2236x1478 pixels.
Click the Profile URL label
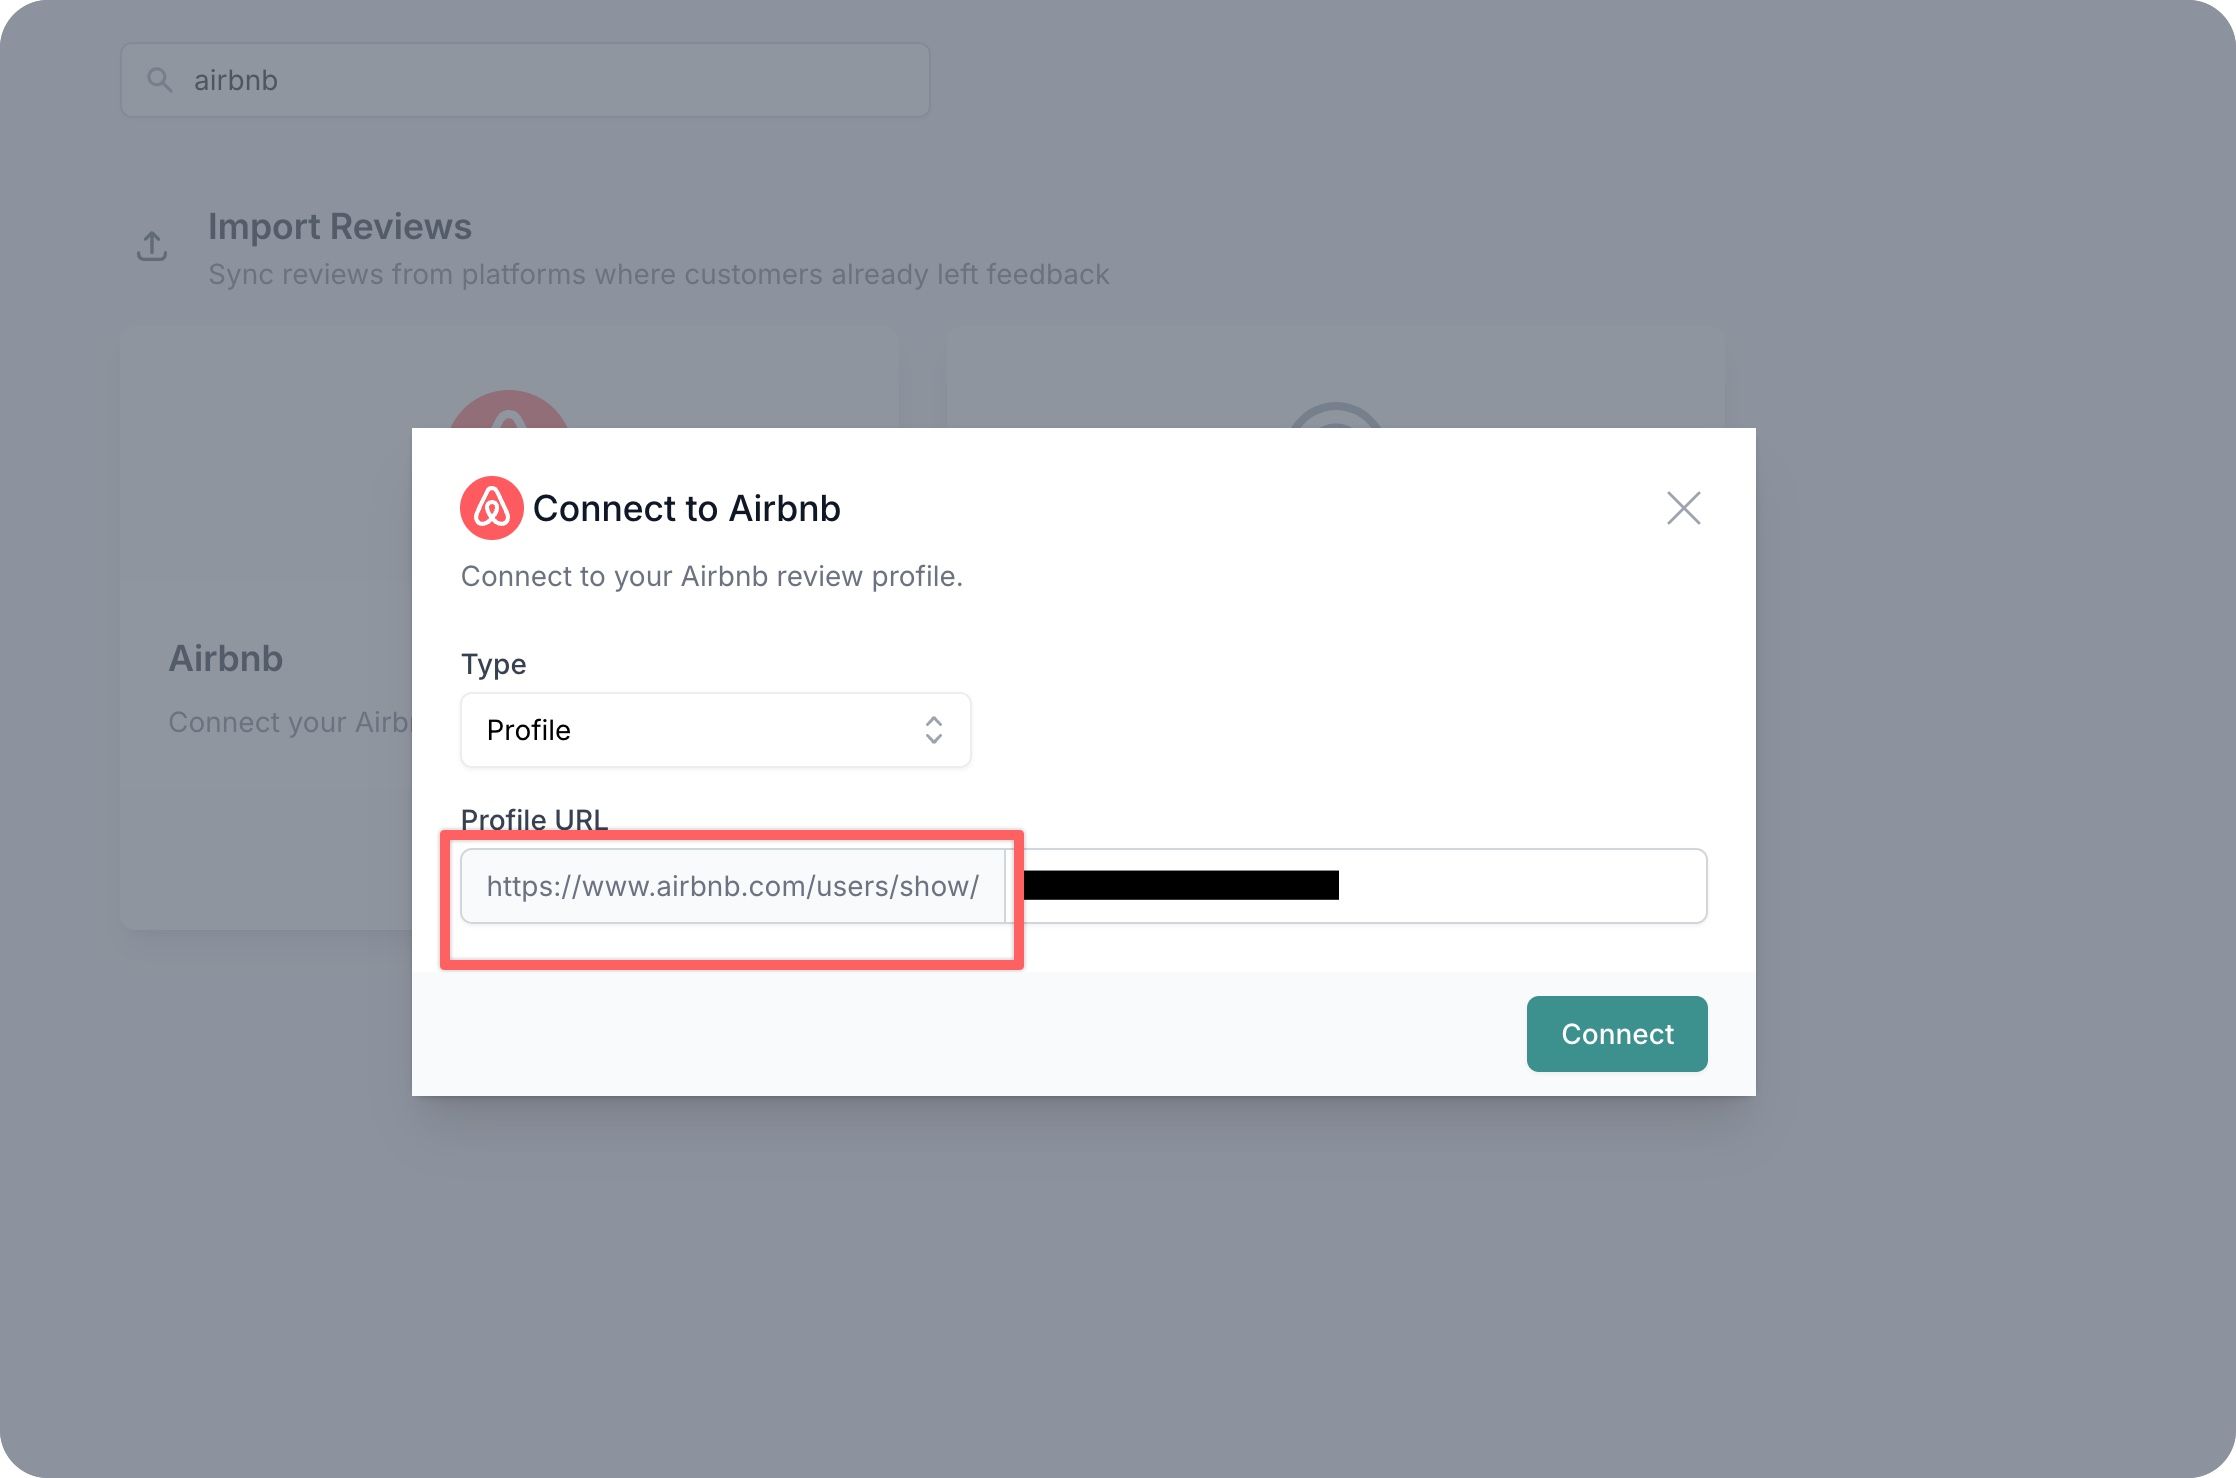point(534,819)
